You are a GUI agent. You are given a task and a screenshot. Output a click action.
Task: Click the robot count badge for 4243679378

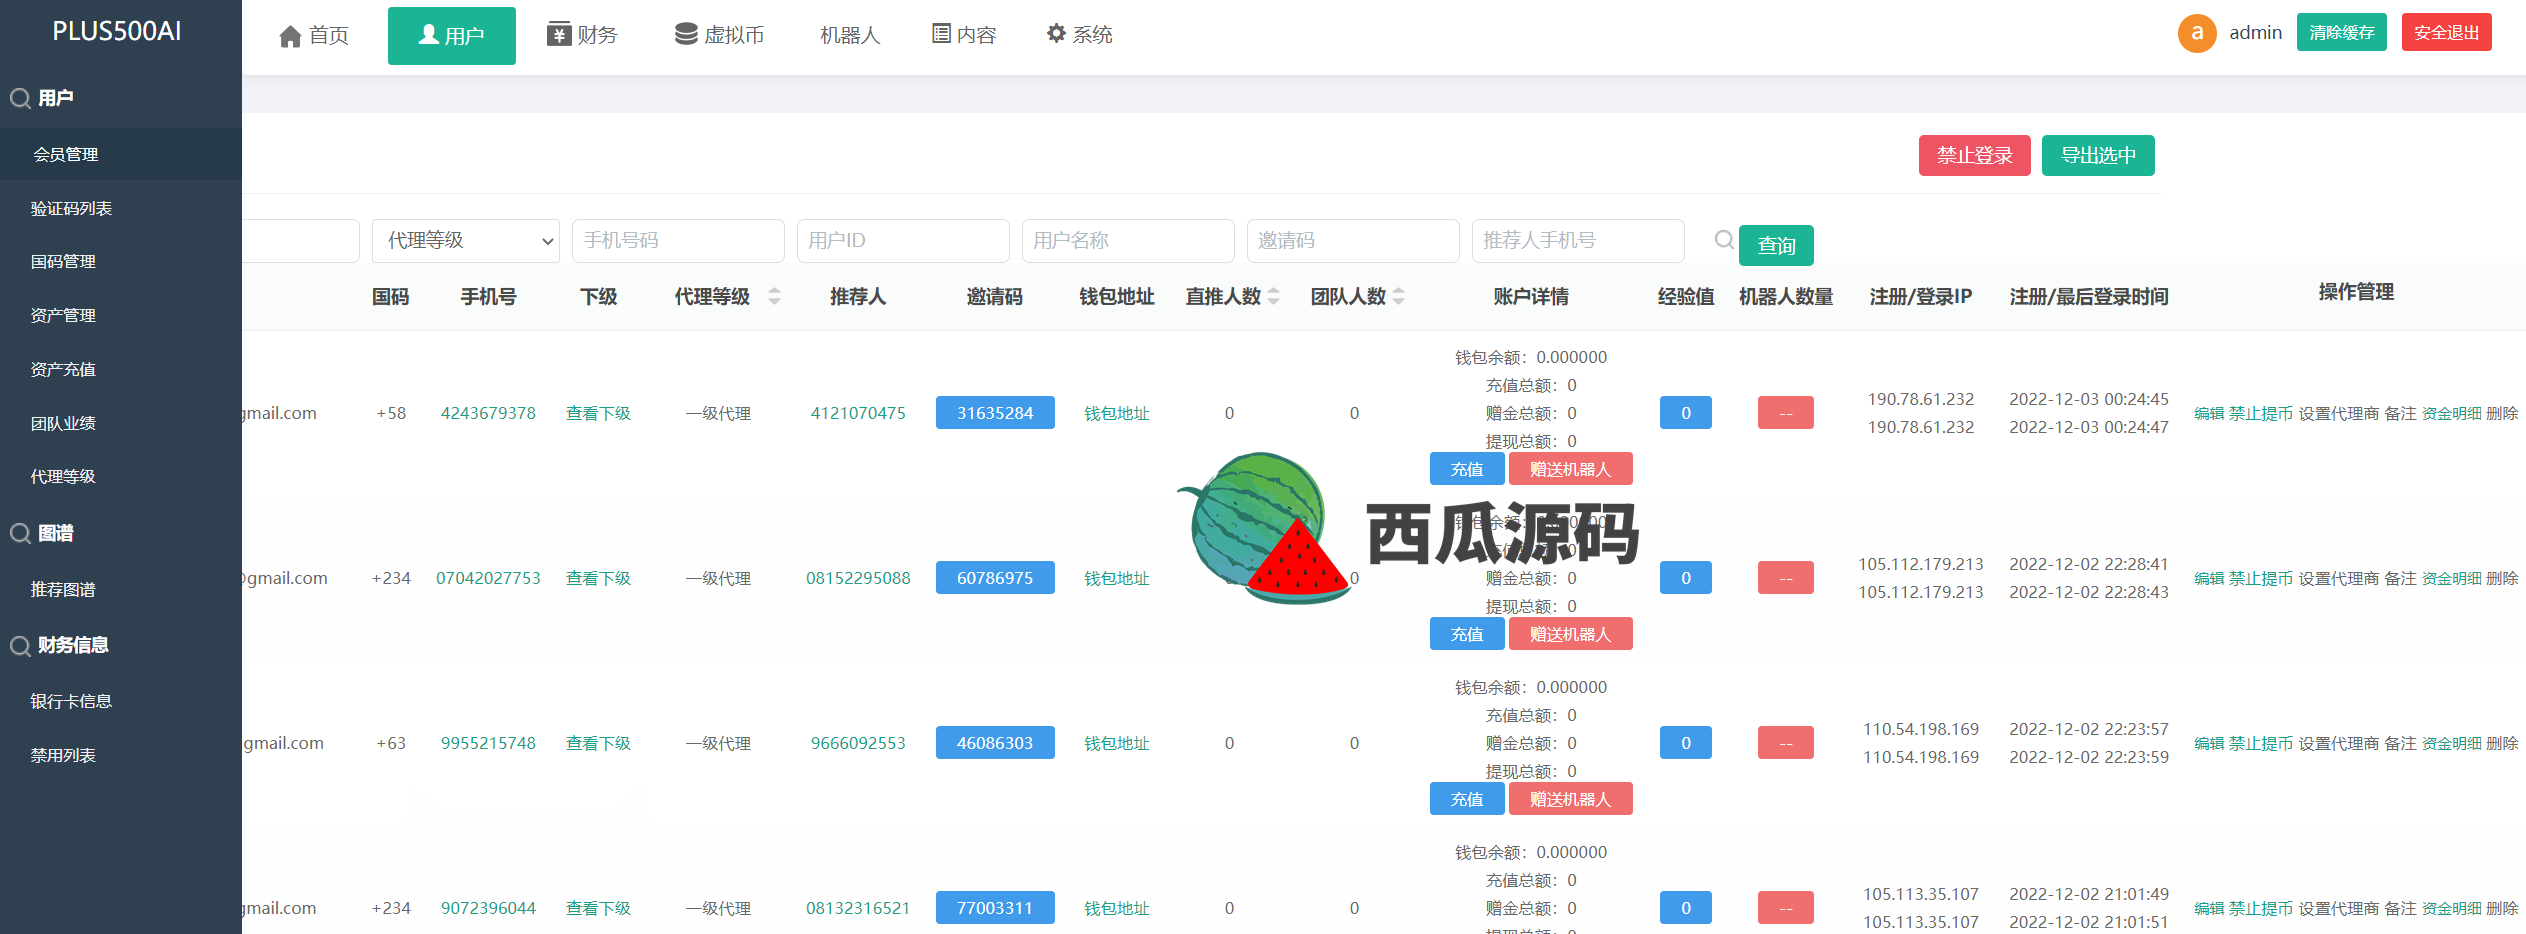click(1786, 413)
